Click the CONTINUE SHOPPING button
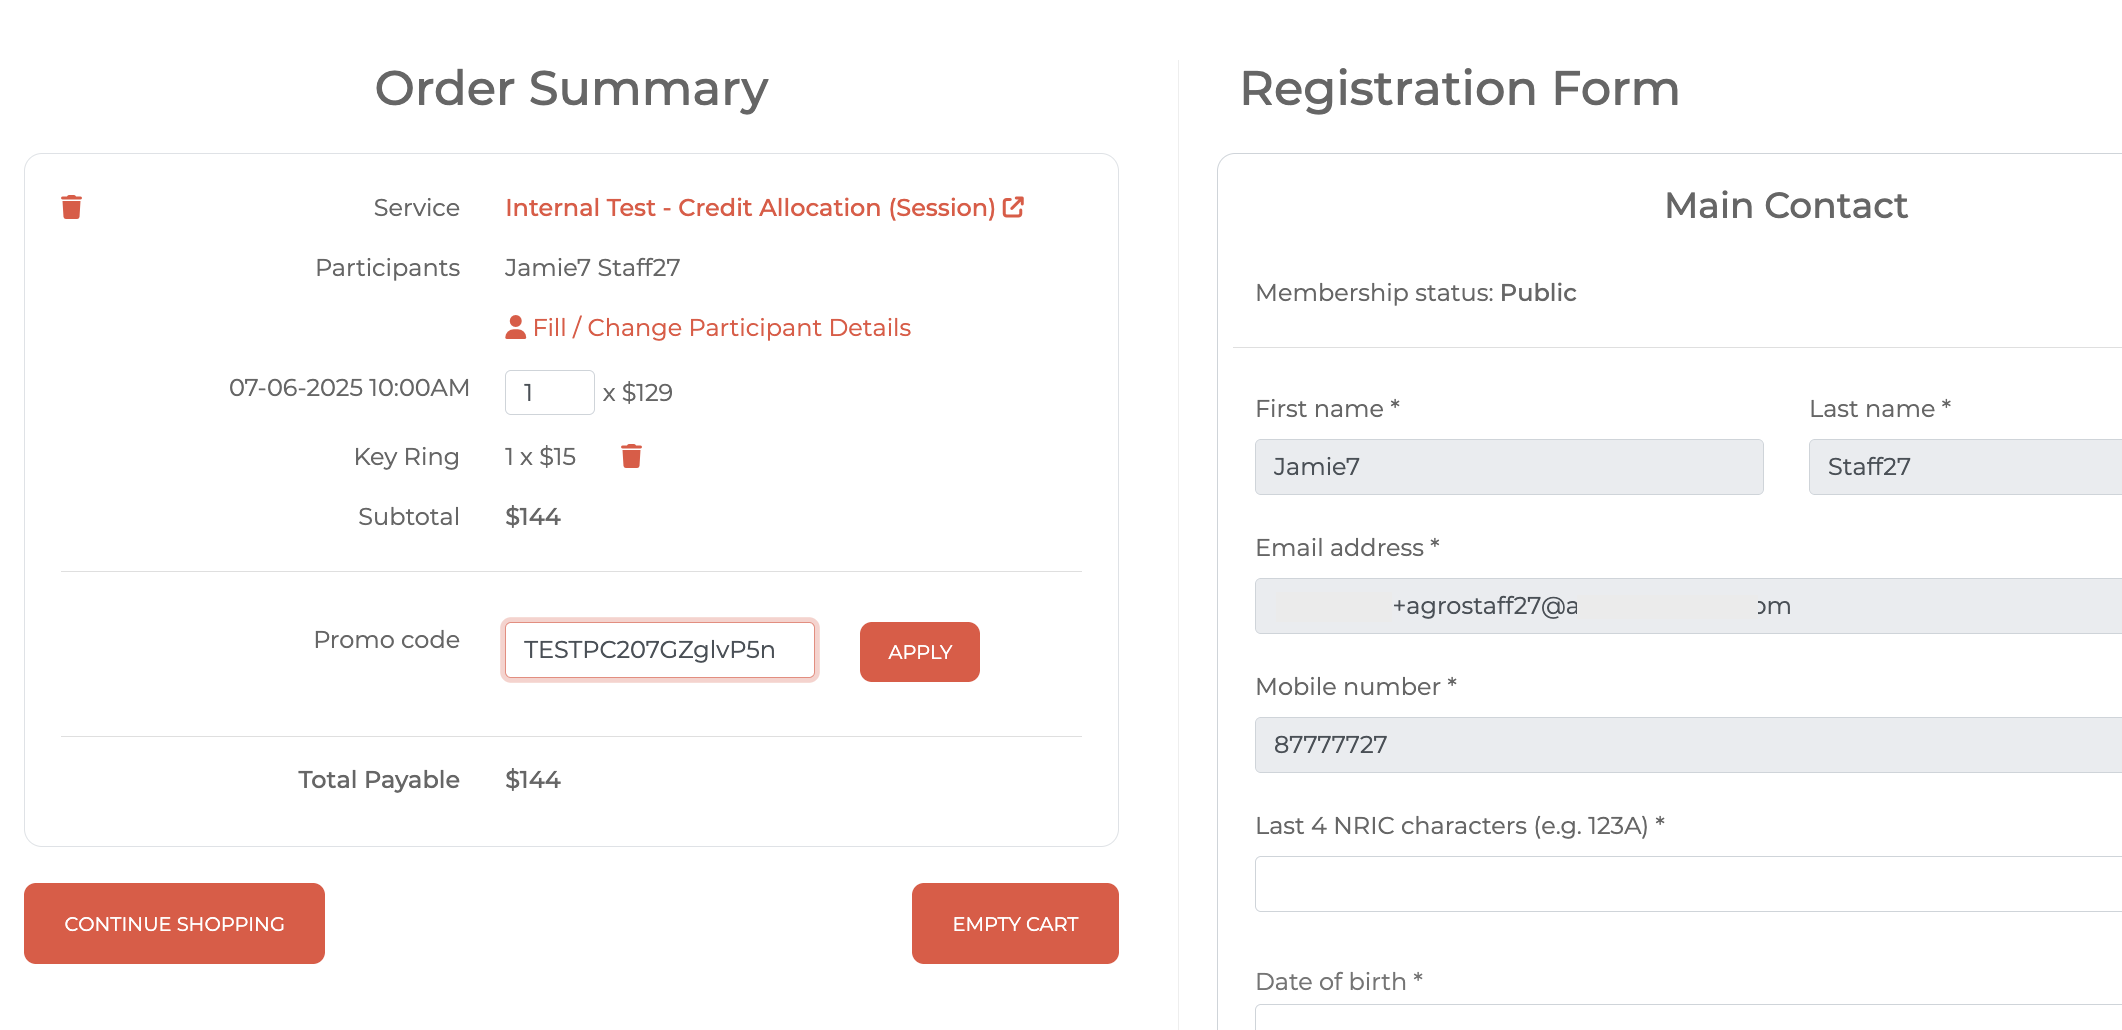 174,923
